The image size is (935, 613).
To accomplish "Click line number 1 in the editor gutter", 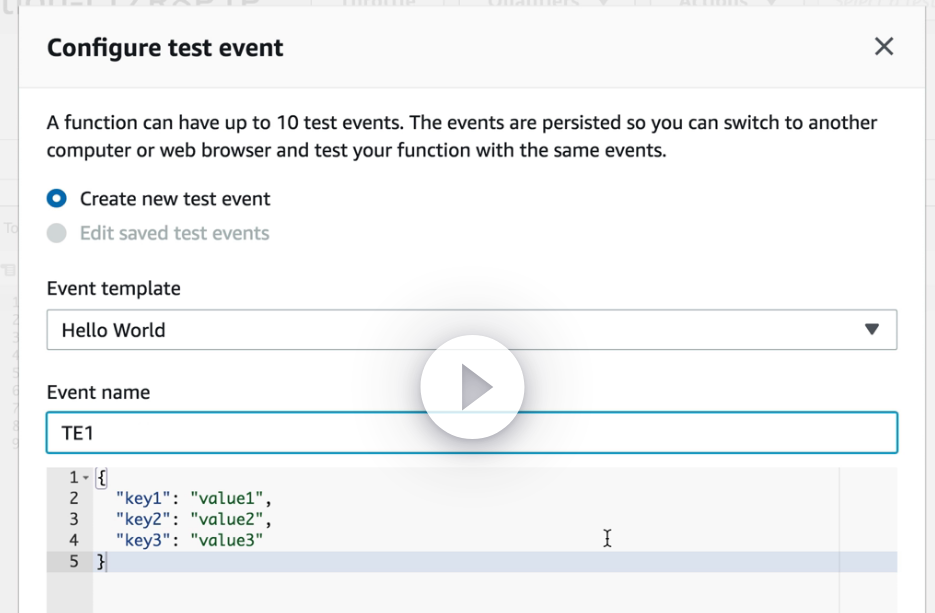I will coord(74,478).
